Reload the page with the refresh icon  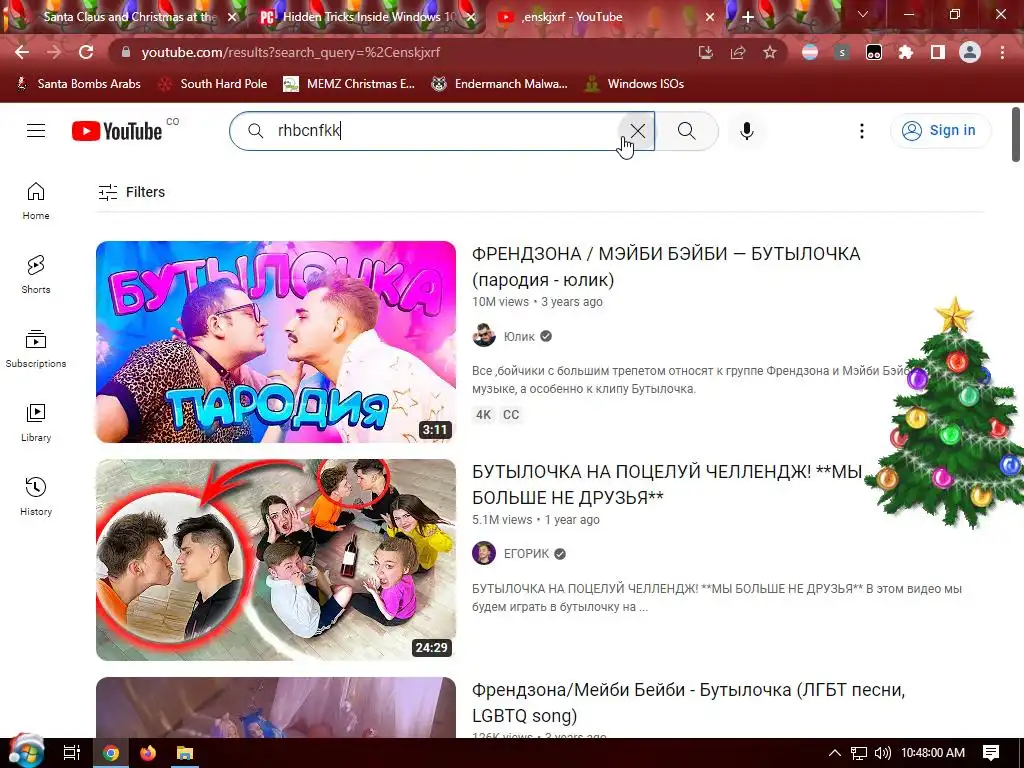click(x=86, y=52)
